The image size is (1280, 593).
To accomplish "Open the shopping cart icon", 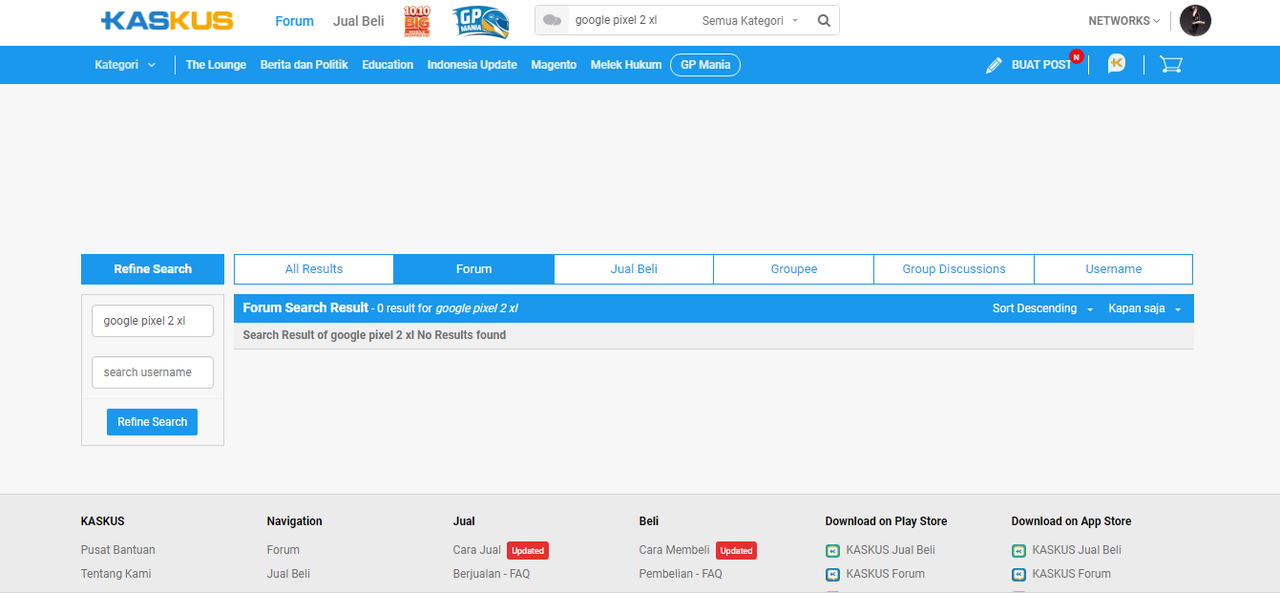I will [x=1170, y=64].
